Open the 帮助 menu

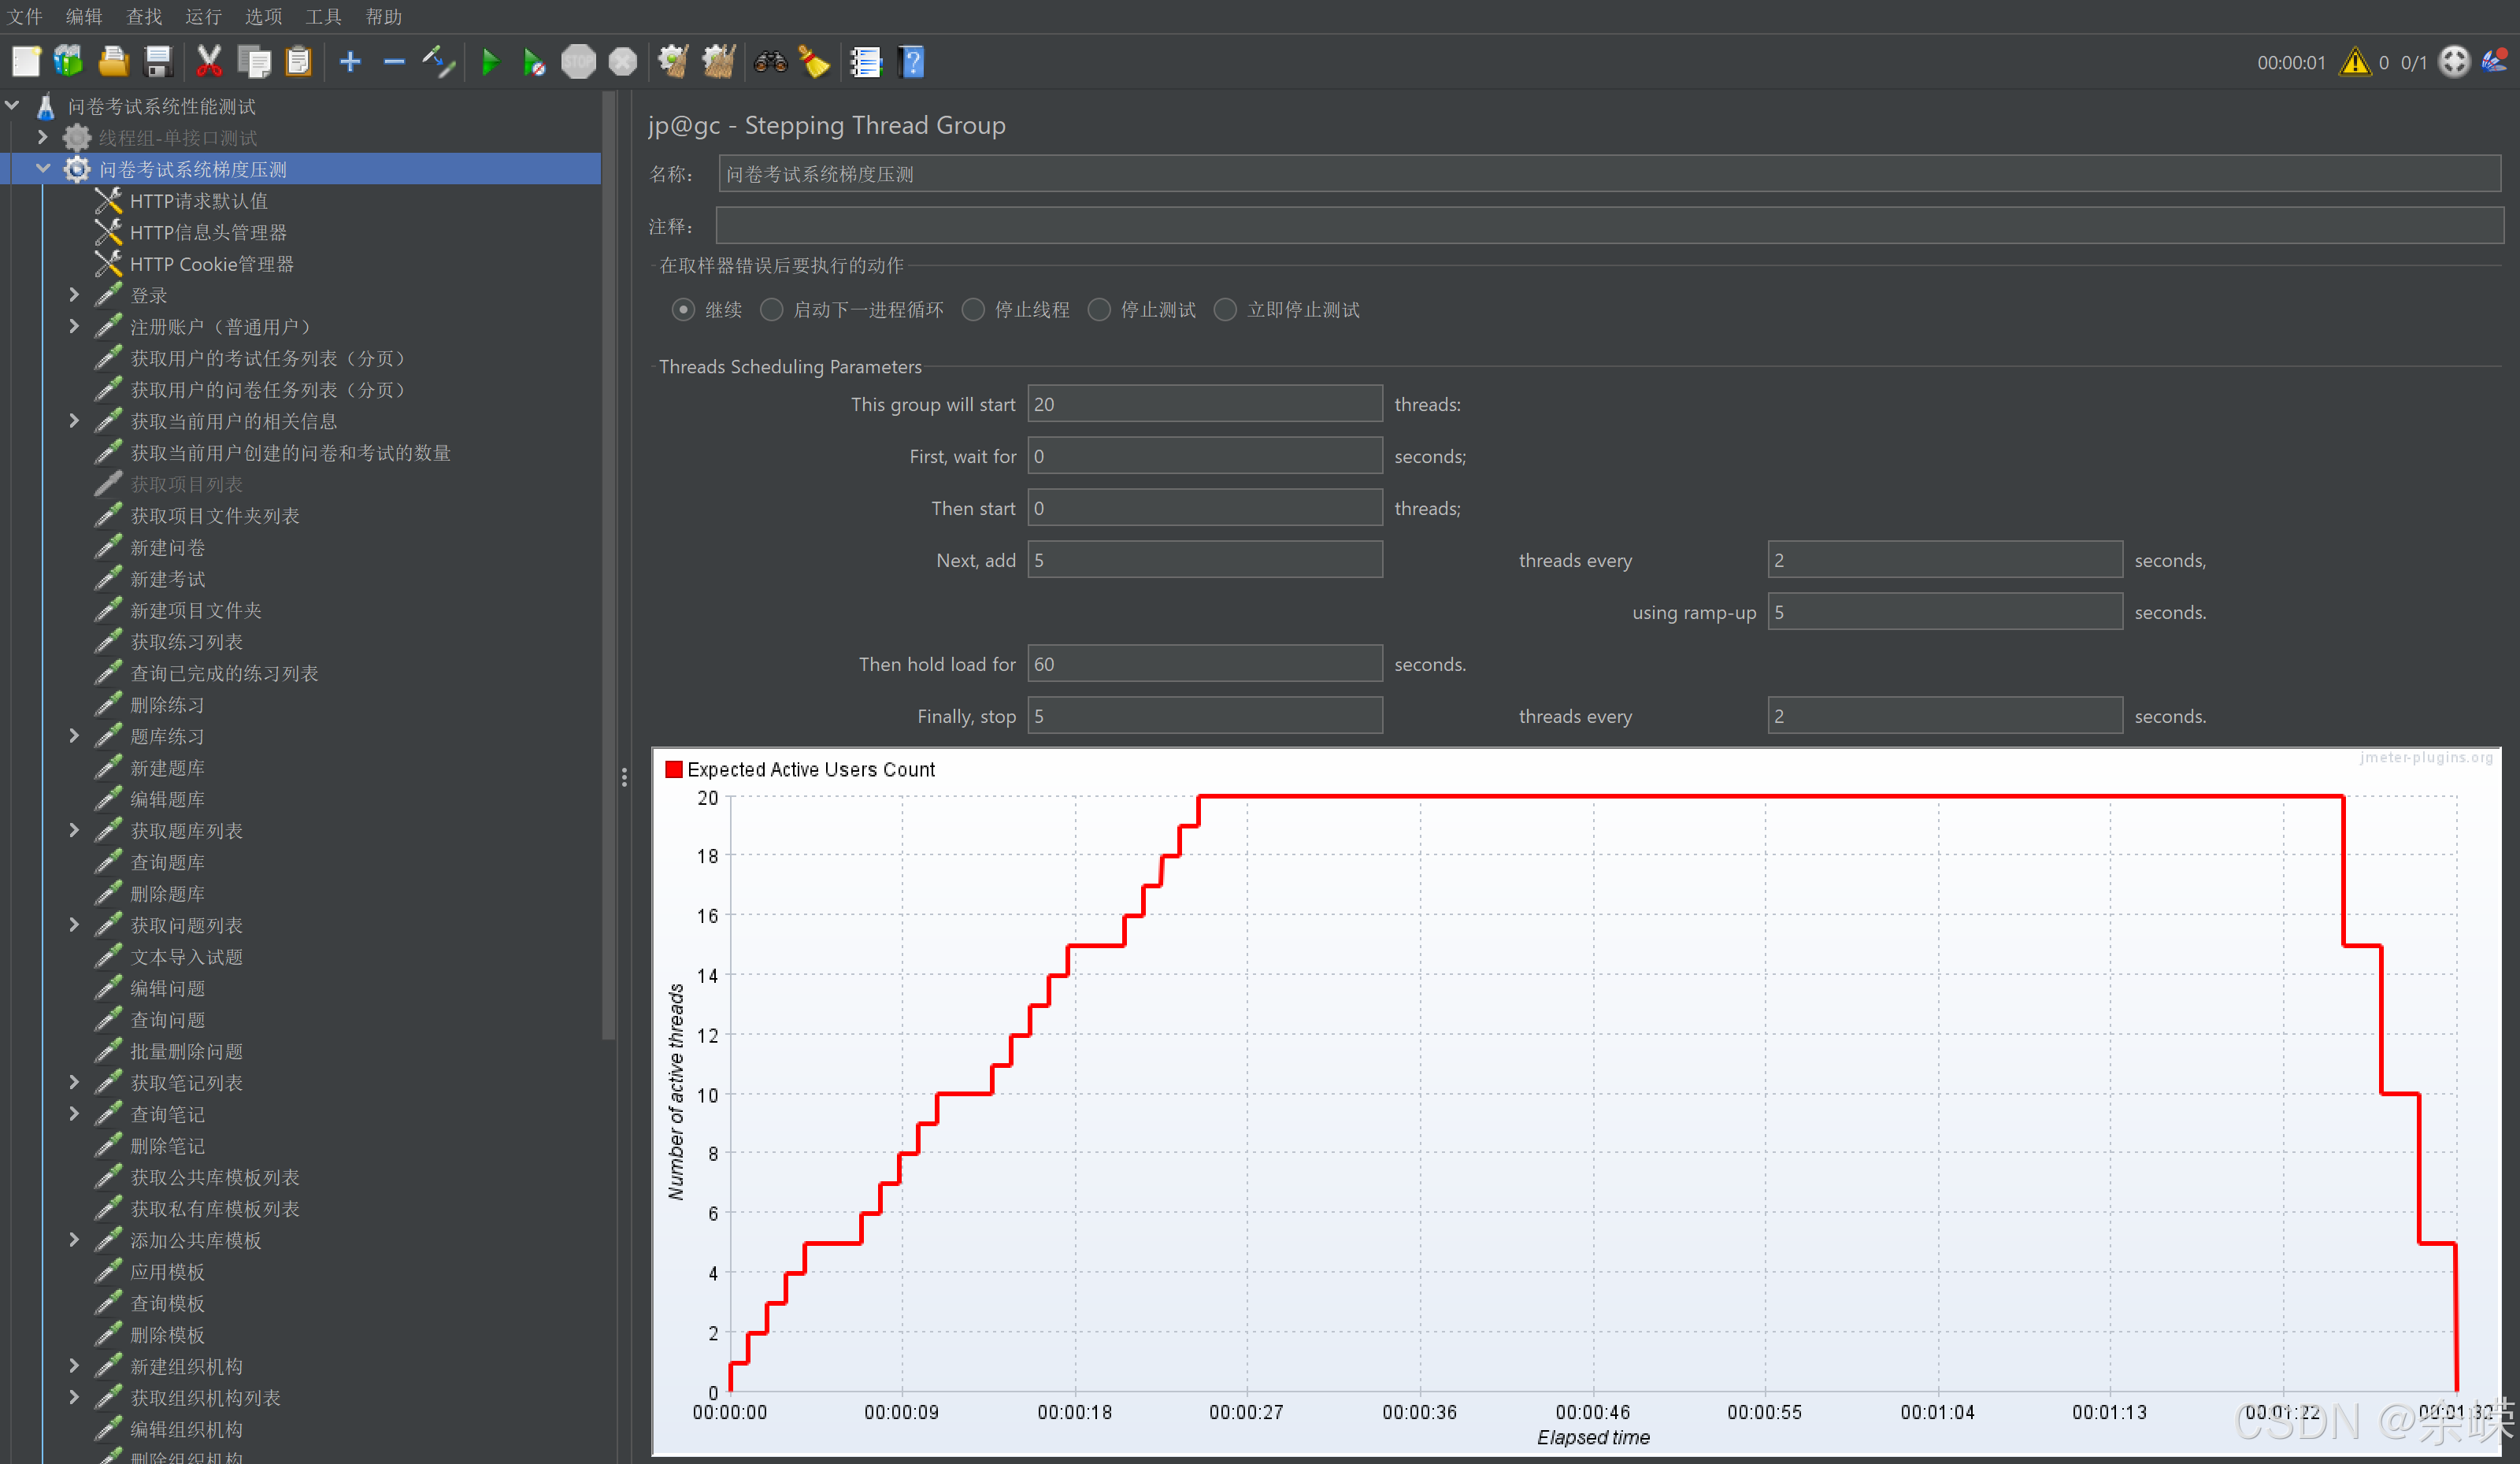pyautogui.click(x=384, y=17)
